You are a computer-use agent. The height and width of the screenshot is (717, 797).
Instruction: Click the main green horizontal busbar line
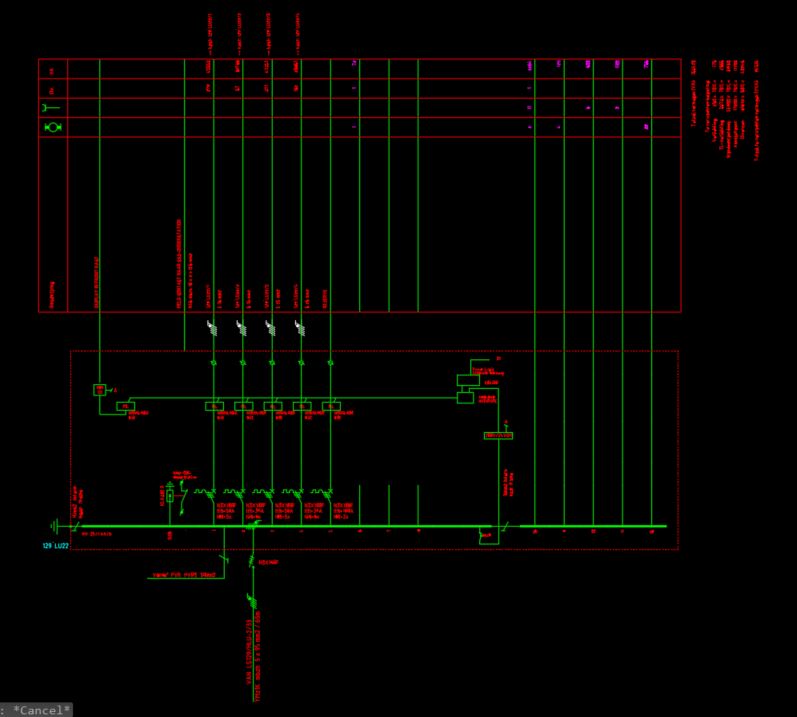[286, 526]
